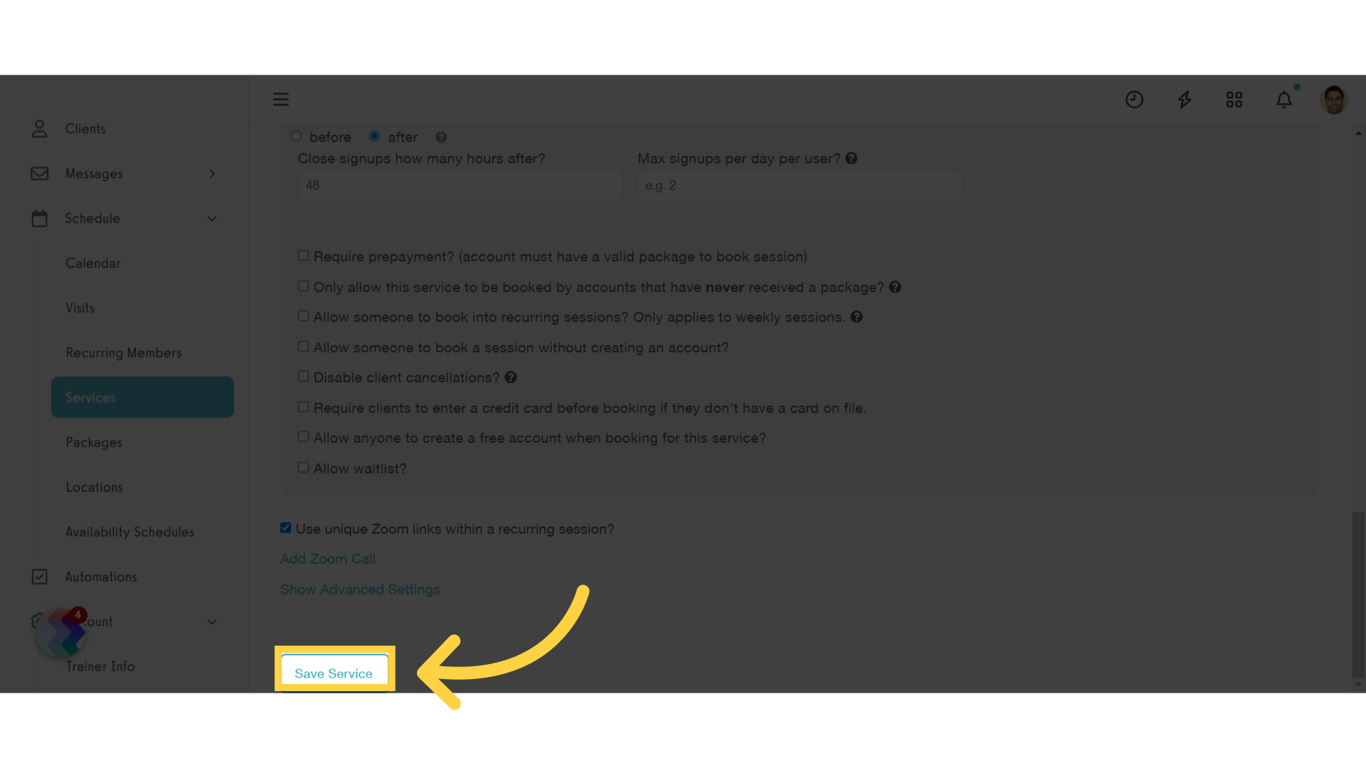Open the user profile avatar
The width and height of the screenshot is (1366, 768).
pyautogui.click(x=1334, y=100)
